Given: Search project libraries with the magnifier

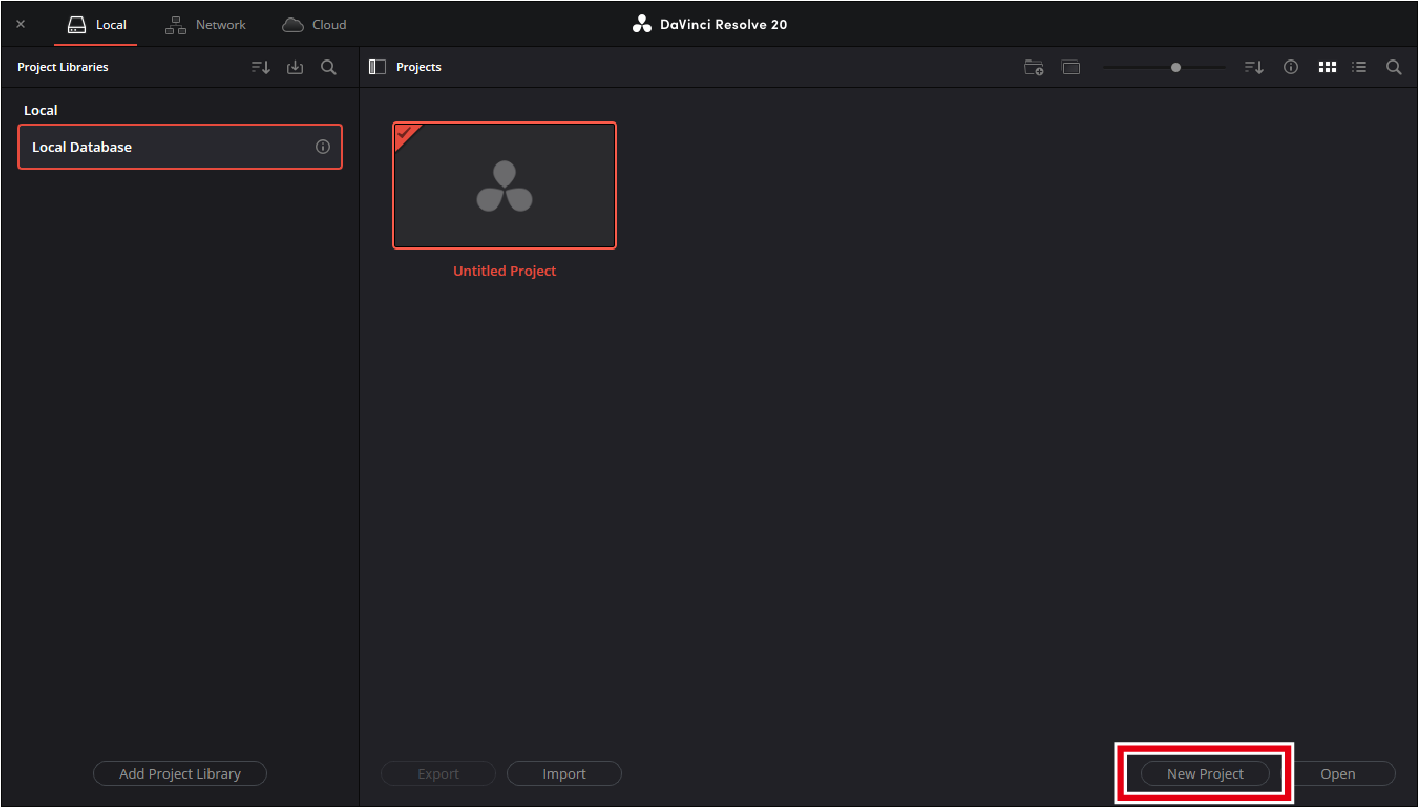Looking at the screenshot, I should click(x=328, y=67).
